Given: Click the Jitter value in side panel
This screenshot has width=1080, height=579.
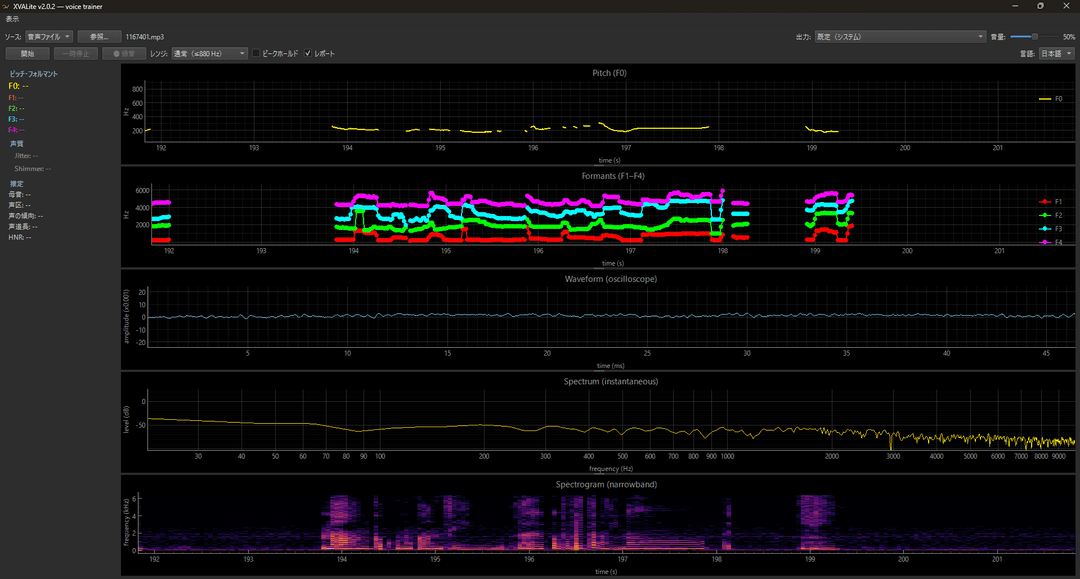Looking at the screenshot, I should point(26,156).
